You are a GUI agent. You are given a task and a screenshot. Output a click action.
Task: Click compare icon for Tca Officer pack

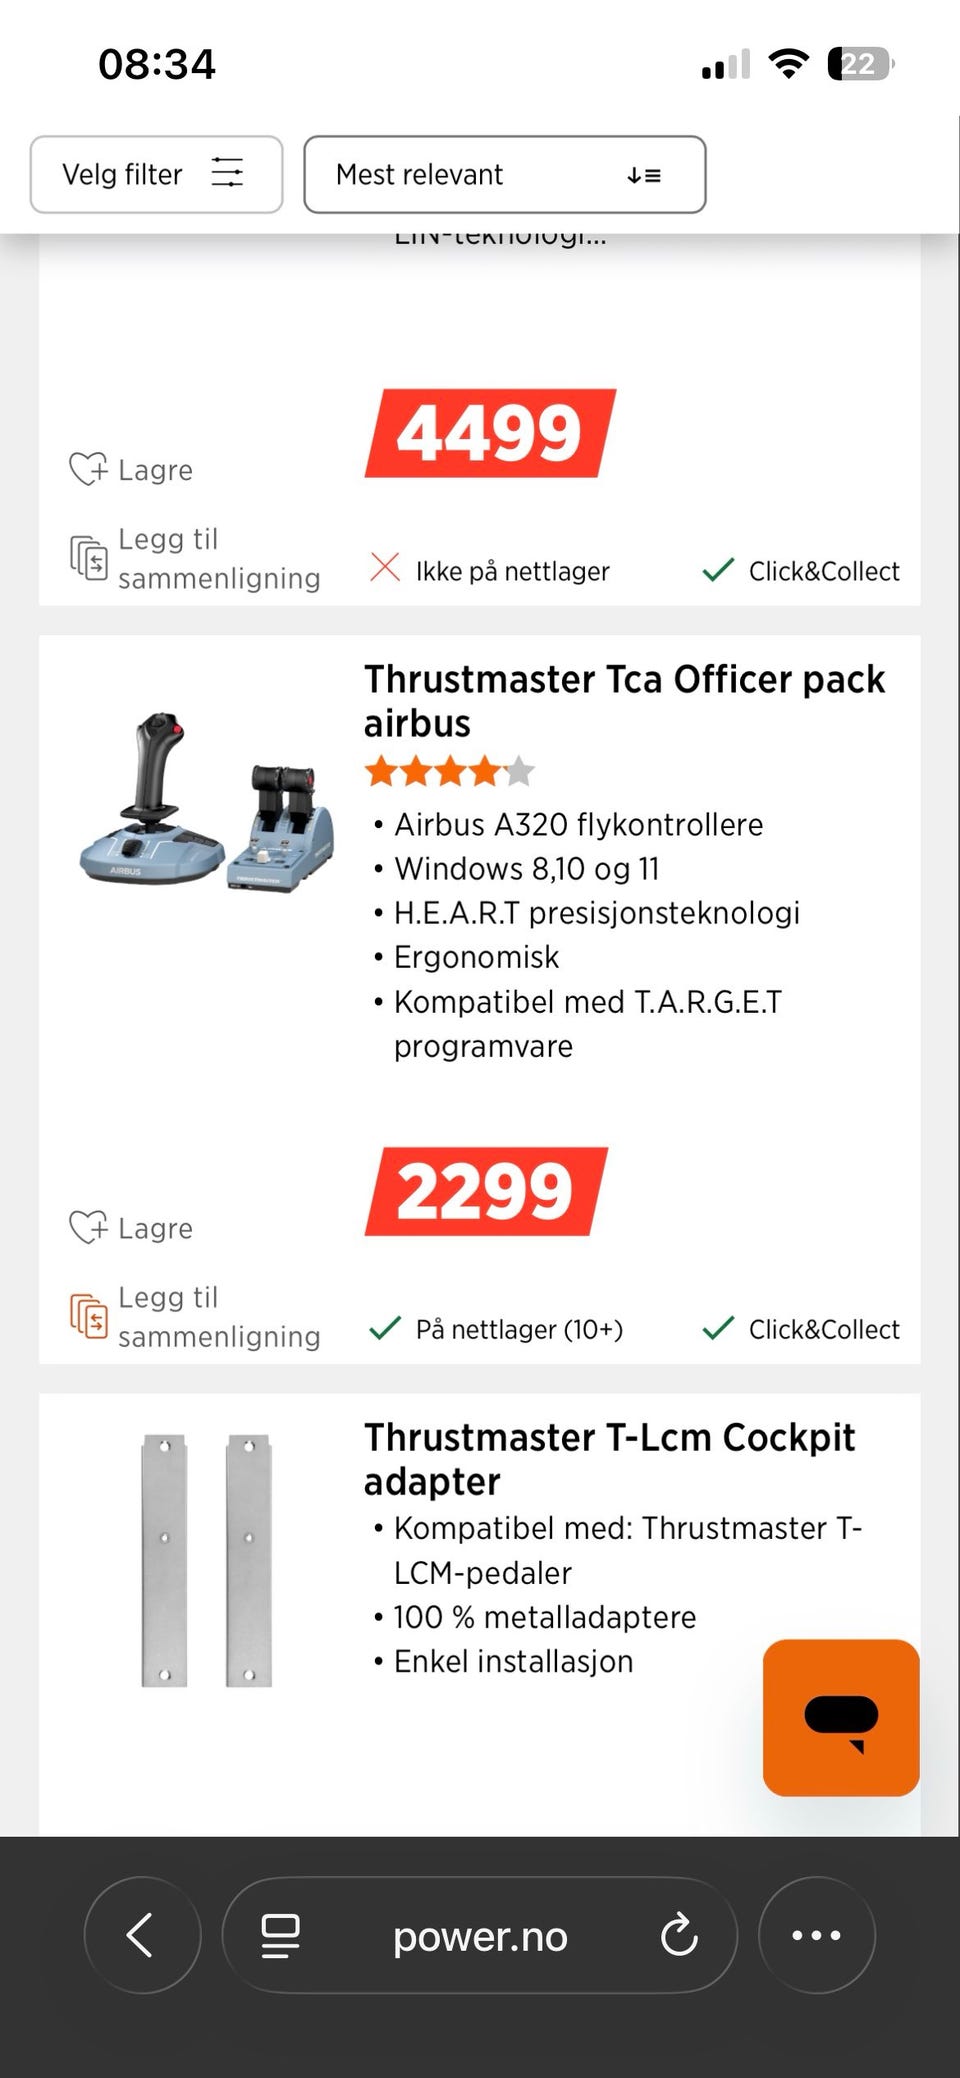[x=89, y=1315]
